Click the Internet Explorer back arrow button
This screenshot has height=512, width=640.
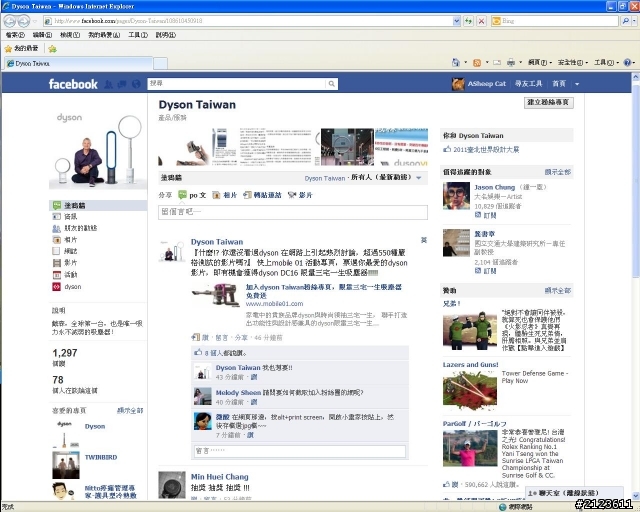click(x=10, y=21)
